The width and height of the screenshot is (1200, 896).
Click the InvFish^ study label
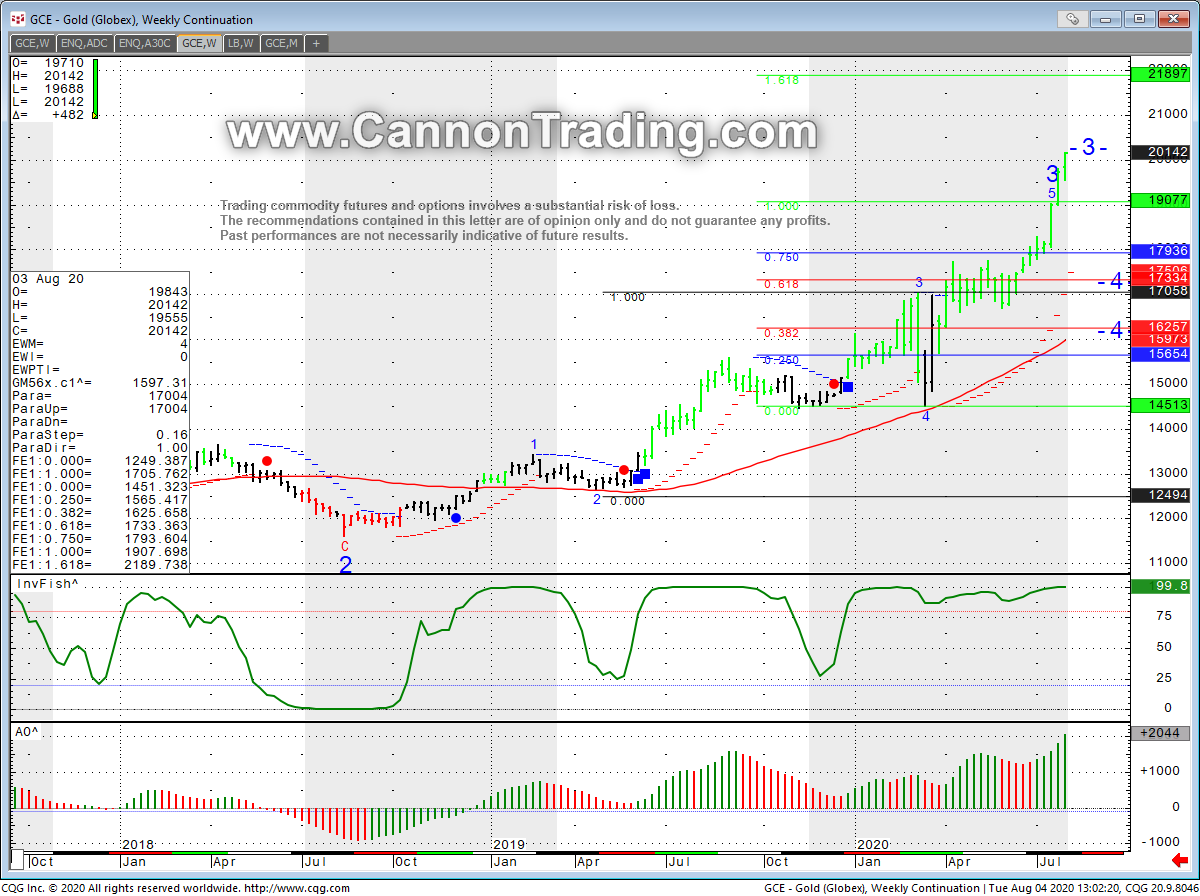[x=45, y=584]
